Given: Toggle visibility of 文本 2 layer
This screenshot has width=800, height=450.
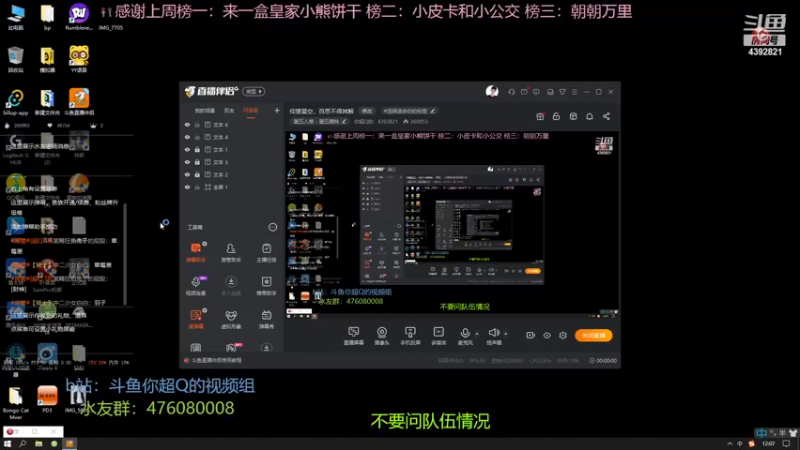Looking at the screenshot, I should pos(187,174).
